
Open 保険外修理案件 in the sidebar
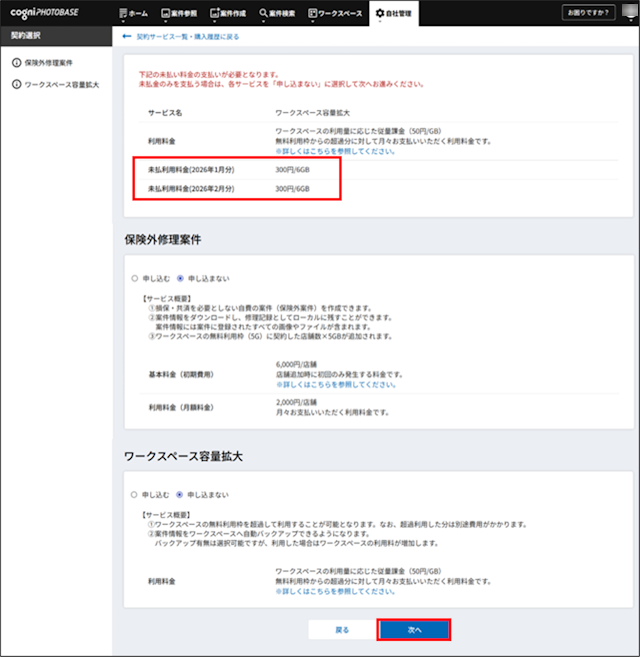pos(47,64)
